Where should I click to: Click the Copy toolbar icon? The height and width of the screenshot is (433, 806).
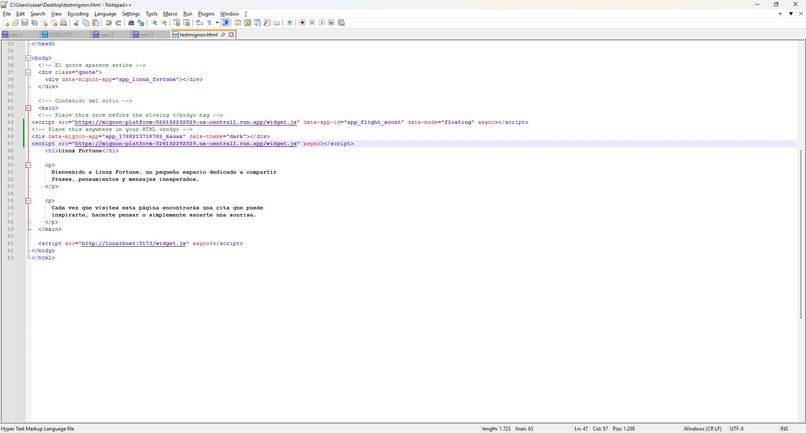(x=86, y=23)
